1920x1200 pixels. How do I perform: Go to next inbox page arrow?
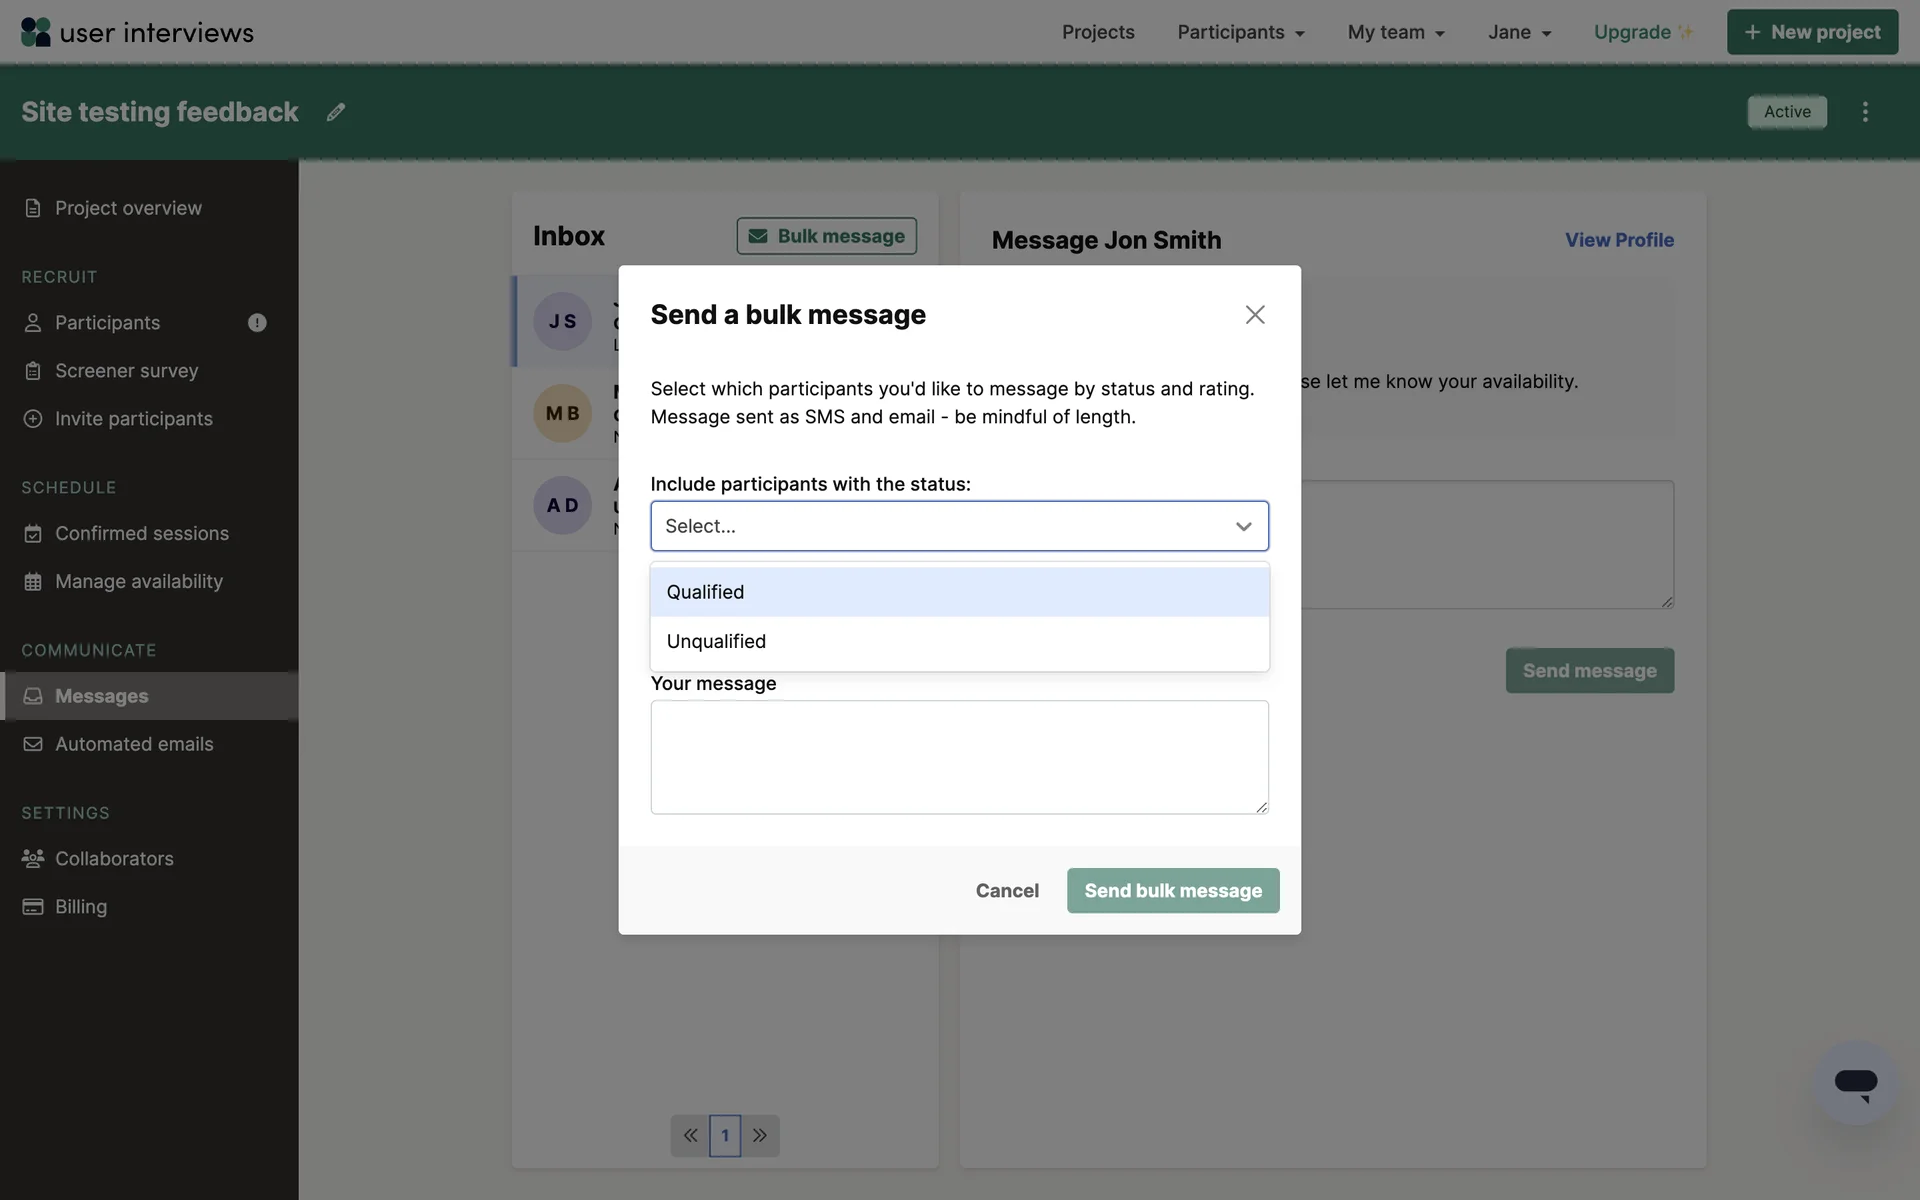click(760, 1135)
